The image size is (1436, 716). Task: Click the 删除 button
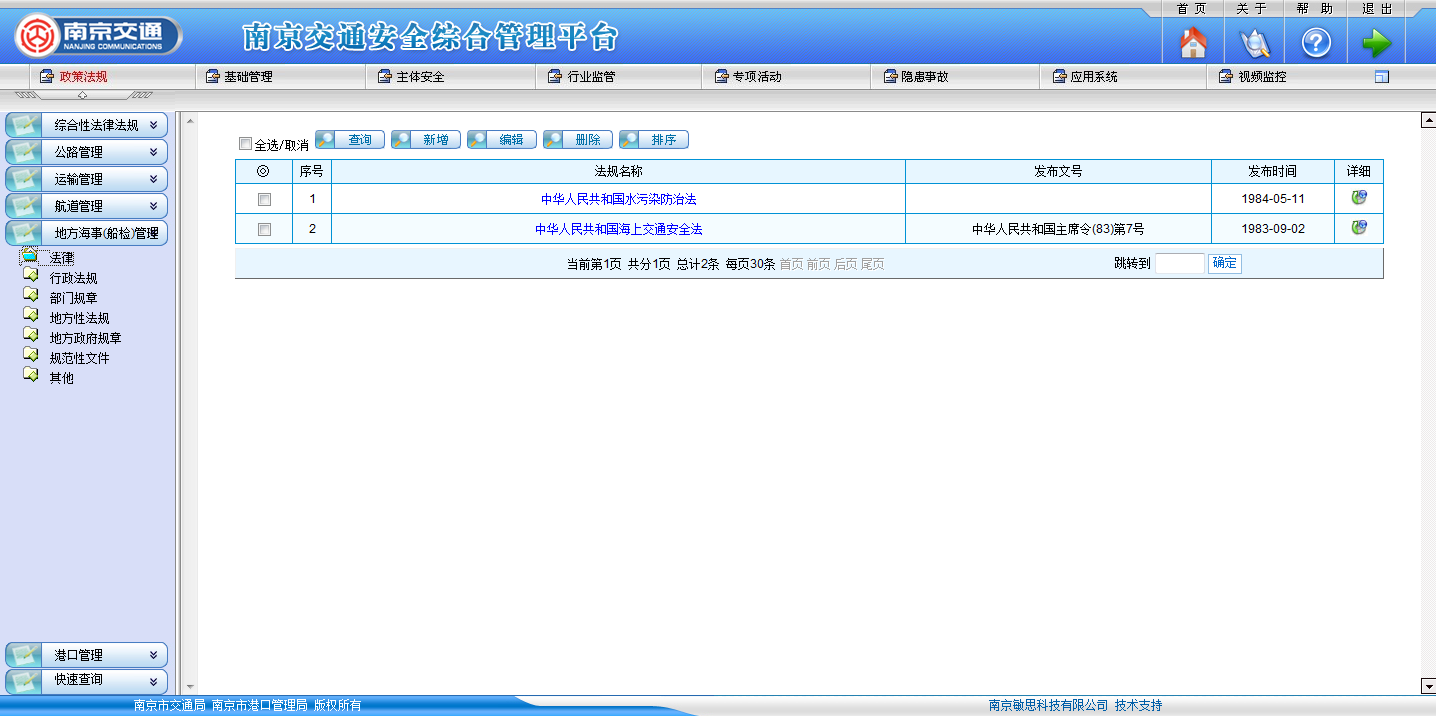point(578,140)
